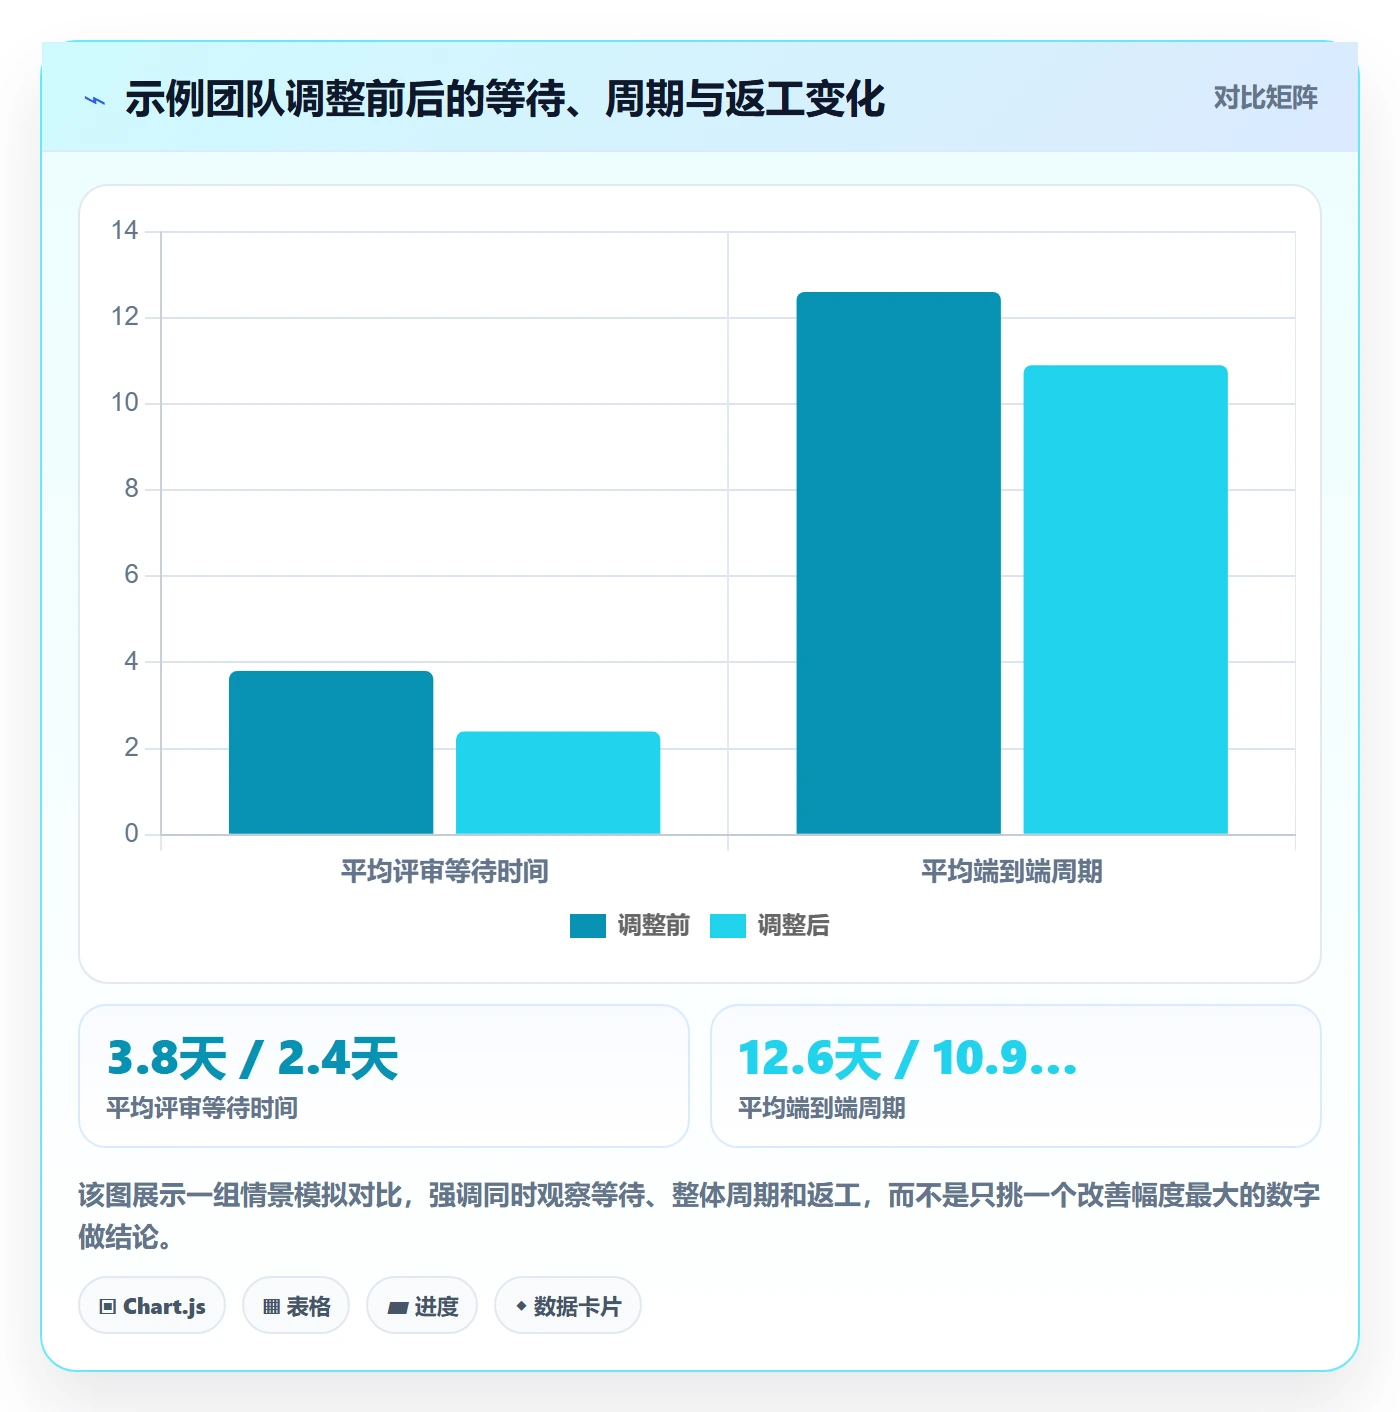Click the 平均端到端周期 x-axis label
Viewport: 1400px width, 1412px height.
pyautogui.click(x=1012, y=872)
